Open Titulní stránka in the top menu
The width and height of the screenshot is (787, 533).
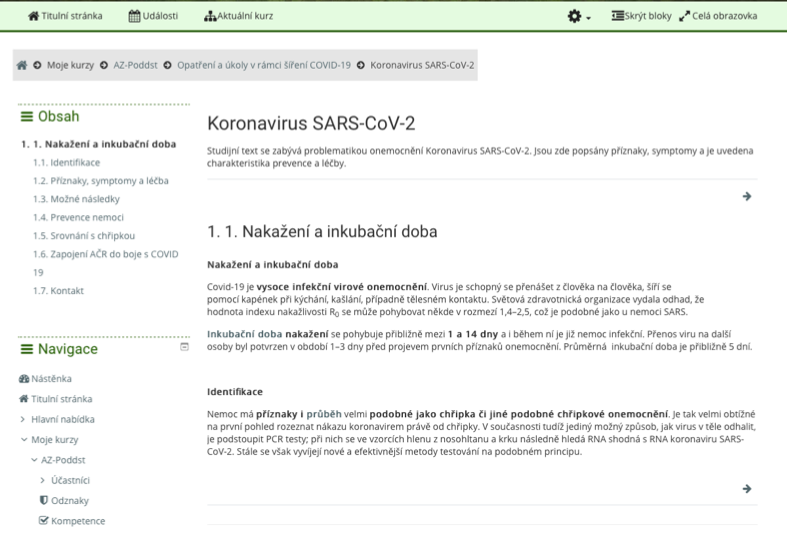coord(64,16)
